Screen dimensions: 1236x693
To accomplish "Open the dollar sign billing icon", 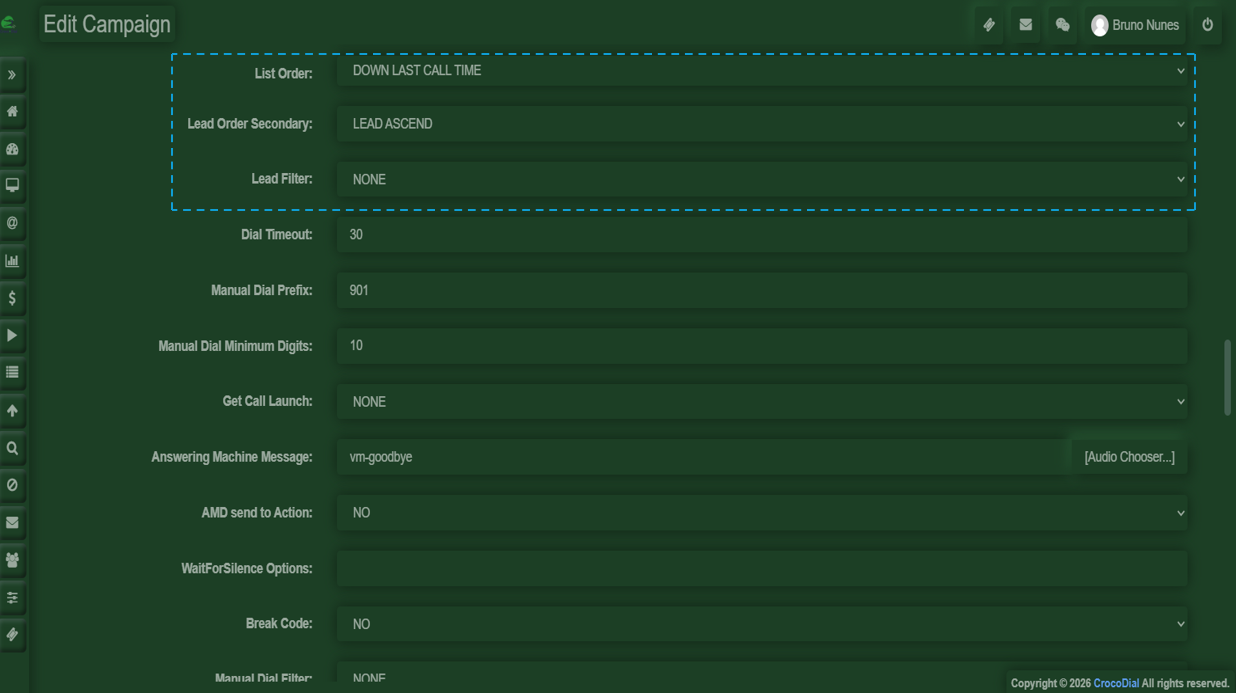I will pos(12,298).
